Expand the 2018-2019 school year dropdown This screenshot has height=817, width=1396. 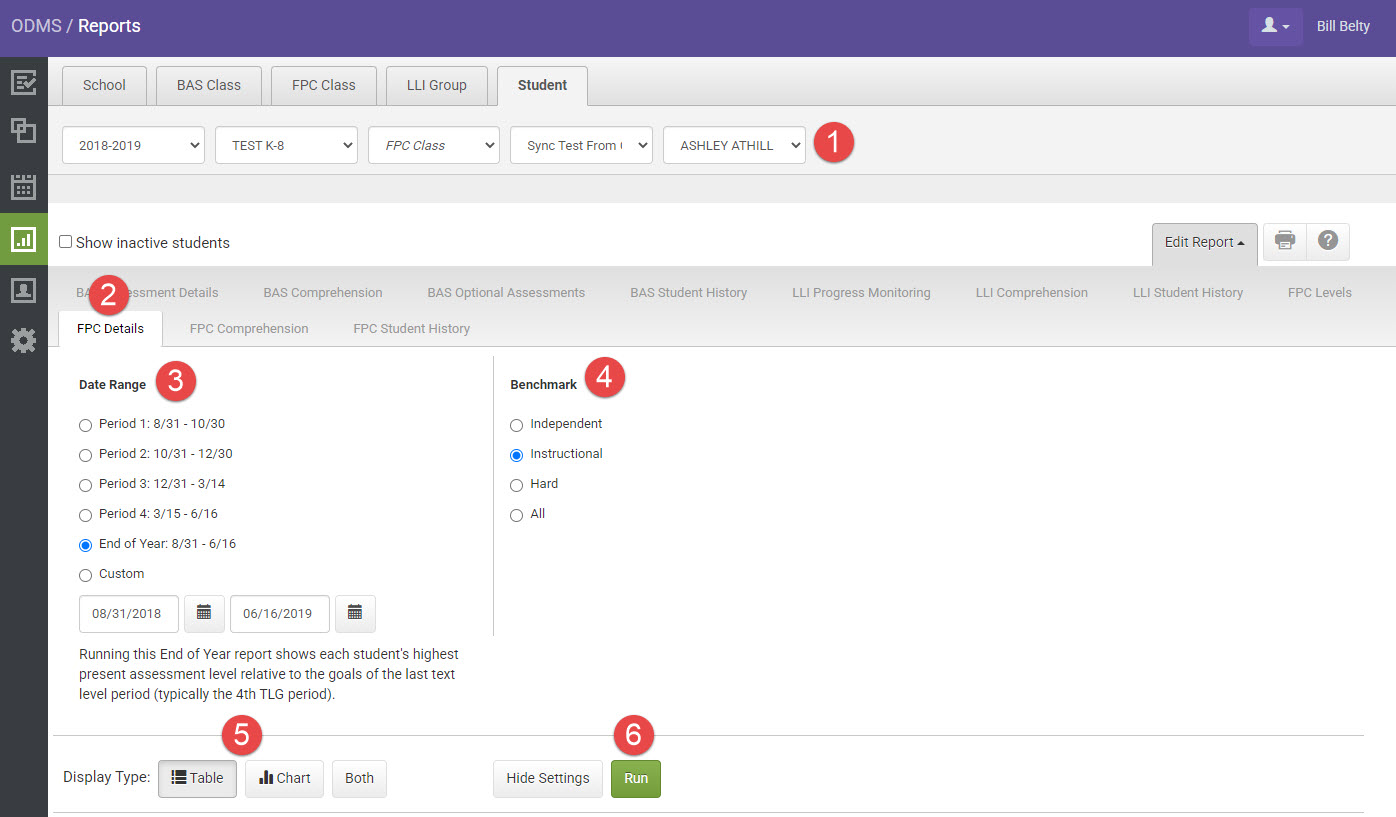[133, 145]
